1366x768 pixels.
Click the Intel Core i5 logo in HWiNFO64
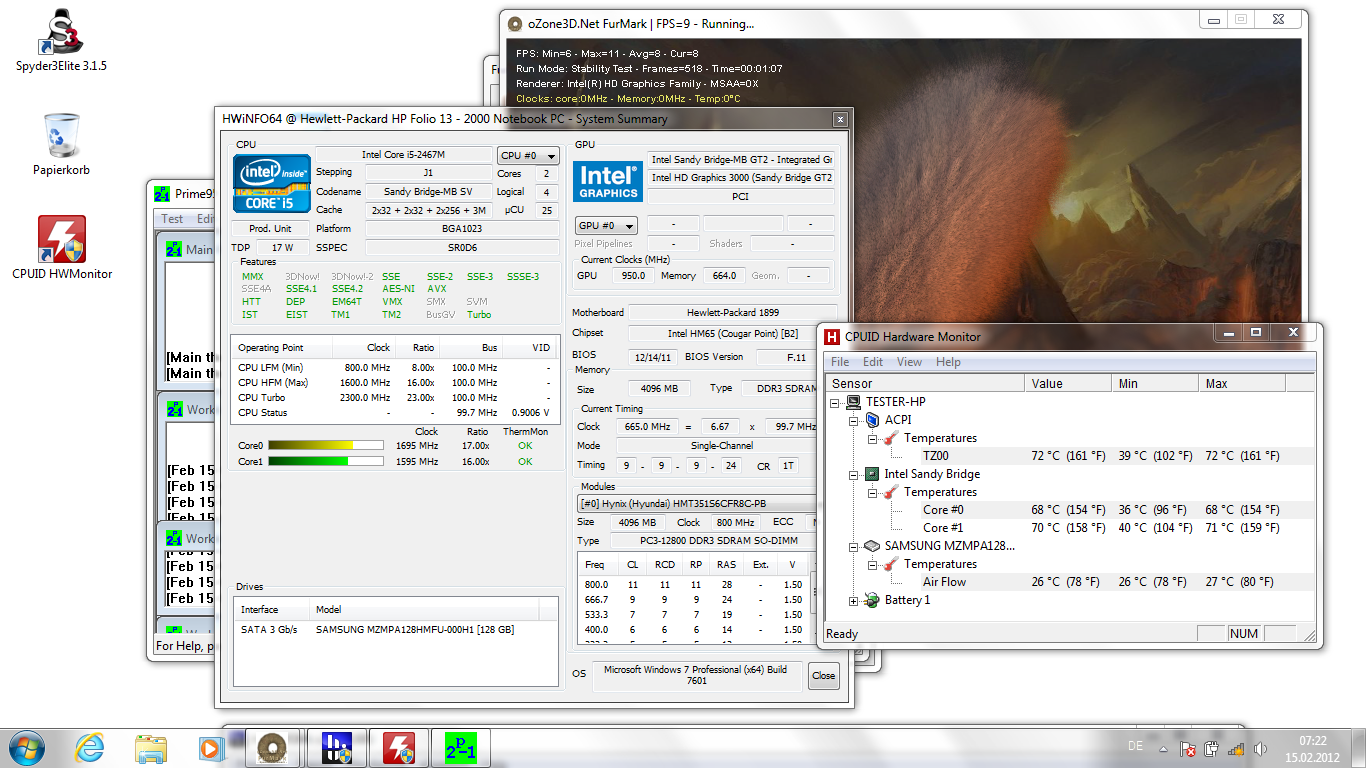coord(271,184)
